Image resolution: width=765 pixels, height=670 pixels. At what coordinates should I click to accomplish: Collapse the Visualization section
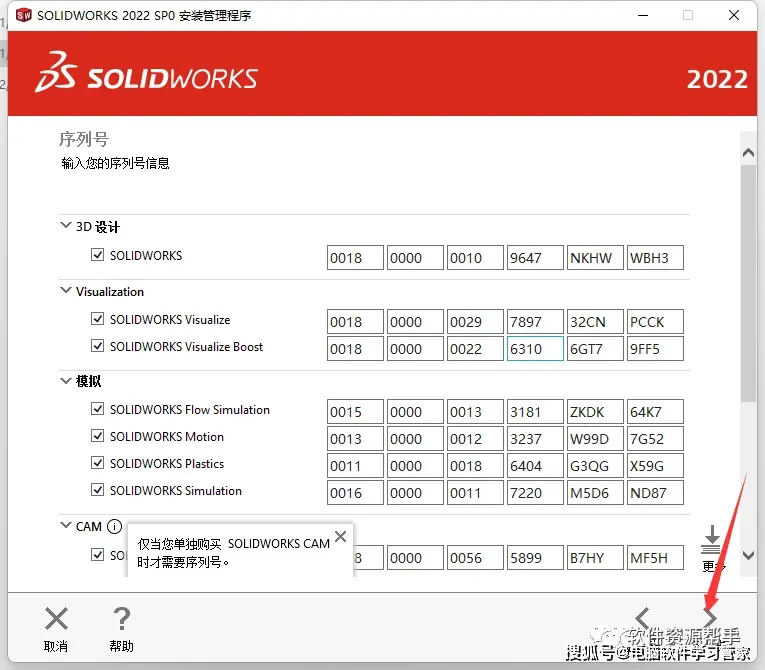tap(65, 290)
